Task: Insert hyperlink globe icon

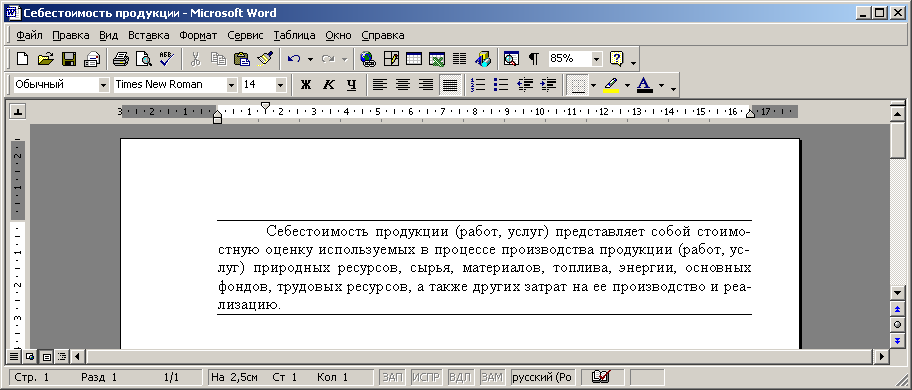Action: pos(367,59)
